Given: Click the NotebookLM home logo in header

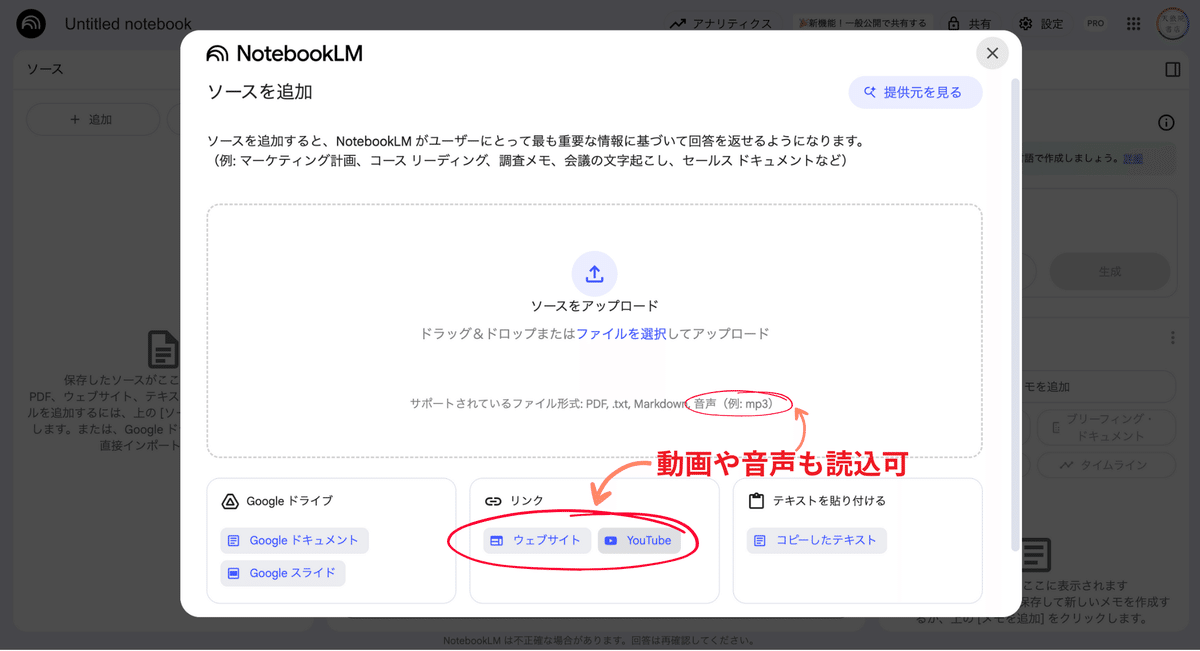Looking at the screenshot, I should tap(31, 23).
